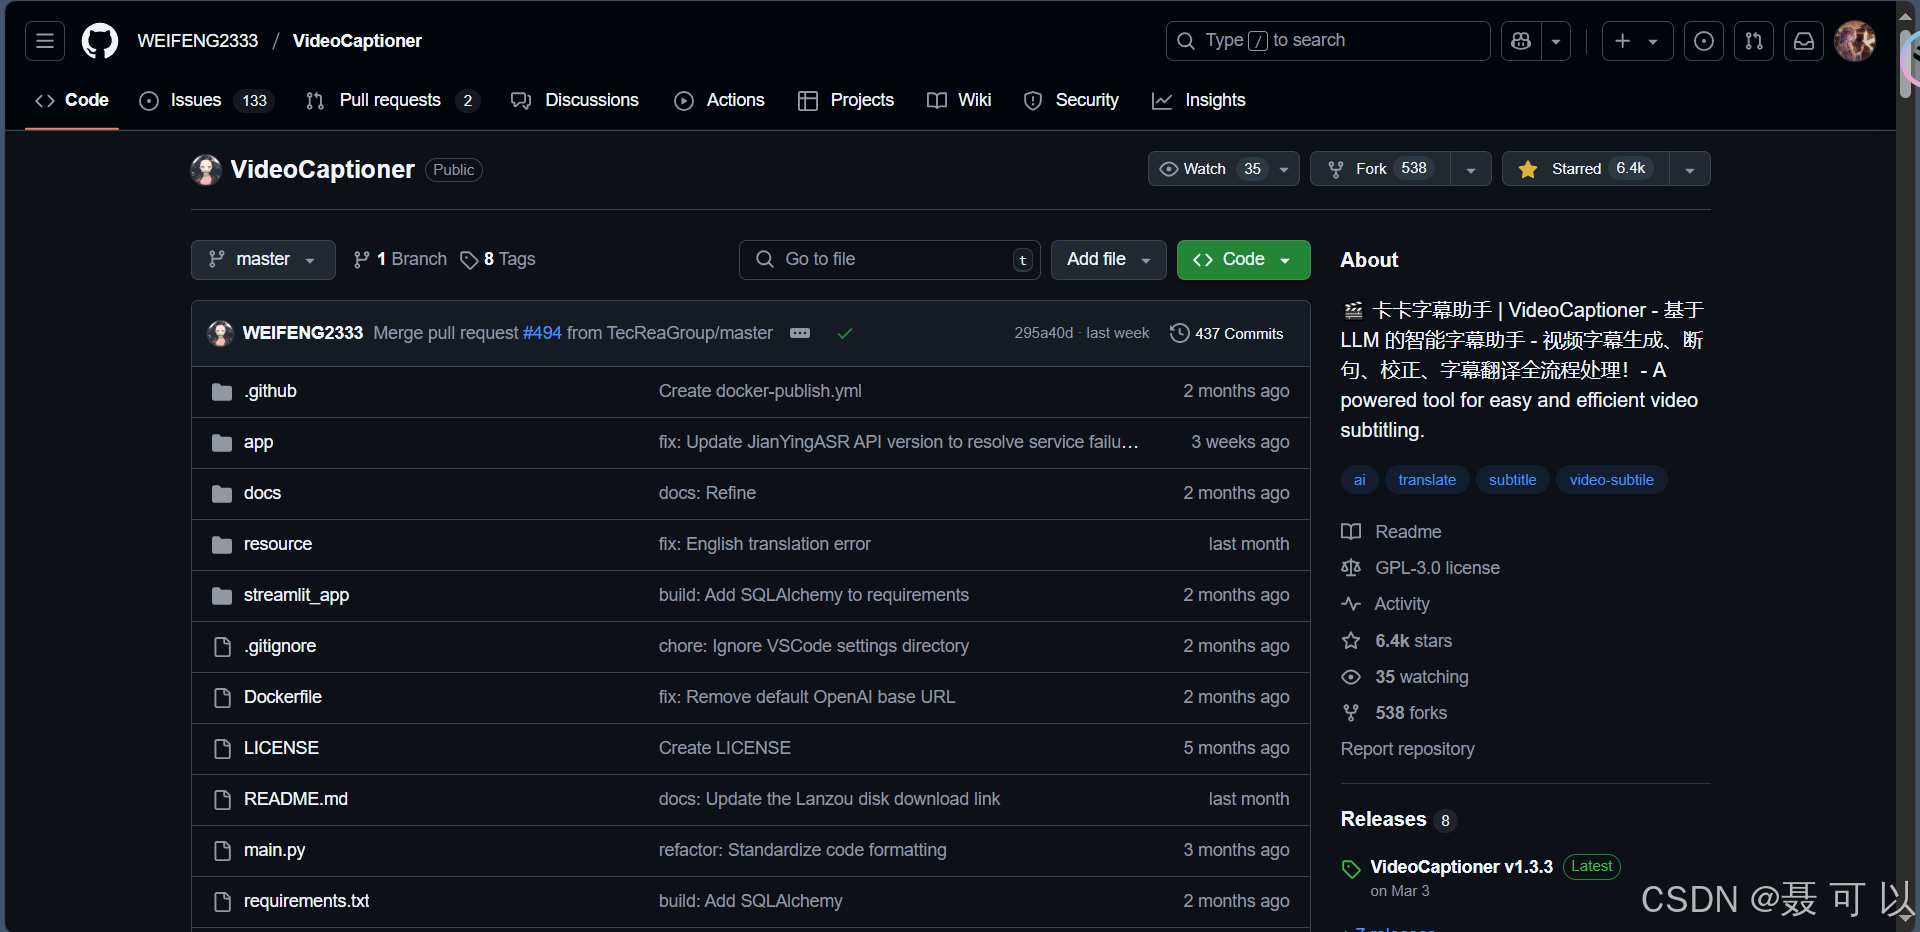The height and width of the screenshot is (932, 1920).
Task: Open the Dockerfile file
Action: pyautogui.click(x=283, y=697)
